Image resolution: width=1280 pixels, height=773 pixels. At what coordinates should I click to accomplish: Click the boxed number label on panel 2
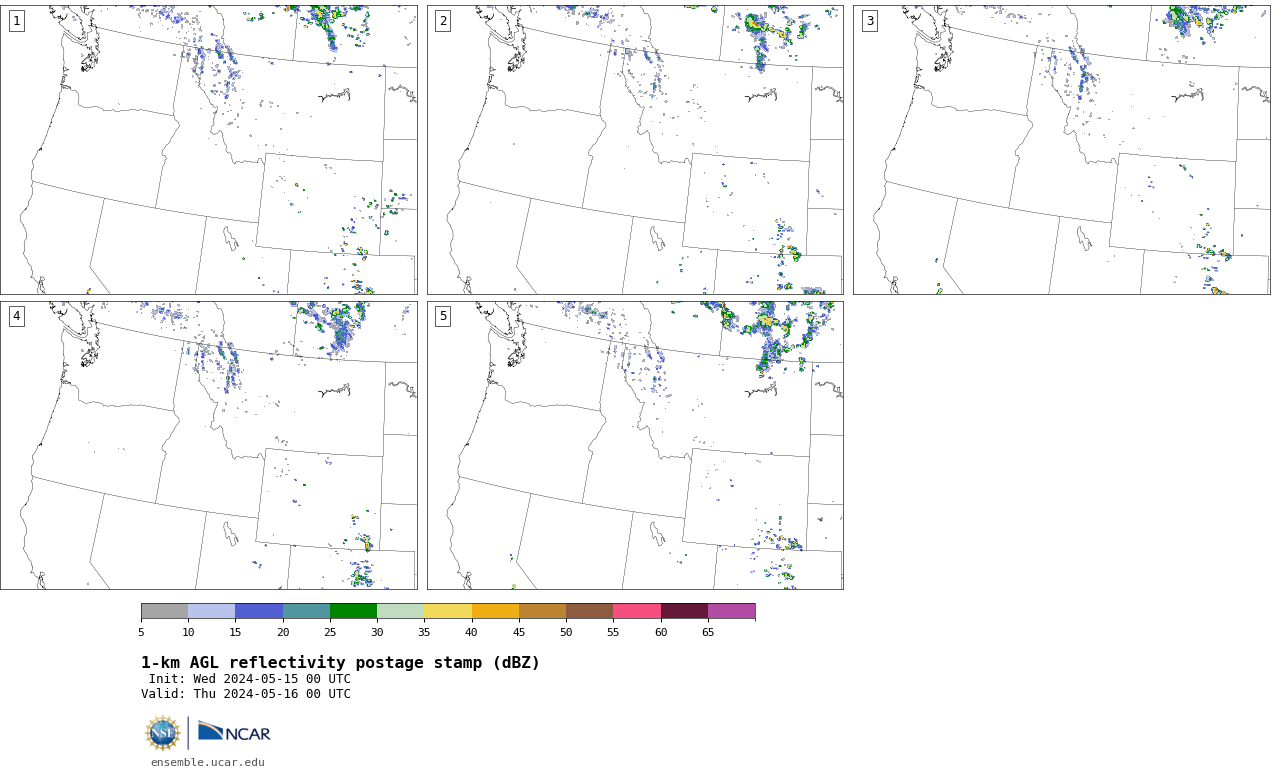click(443, 21)
